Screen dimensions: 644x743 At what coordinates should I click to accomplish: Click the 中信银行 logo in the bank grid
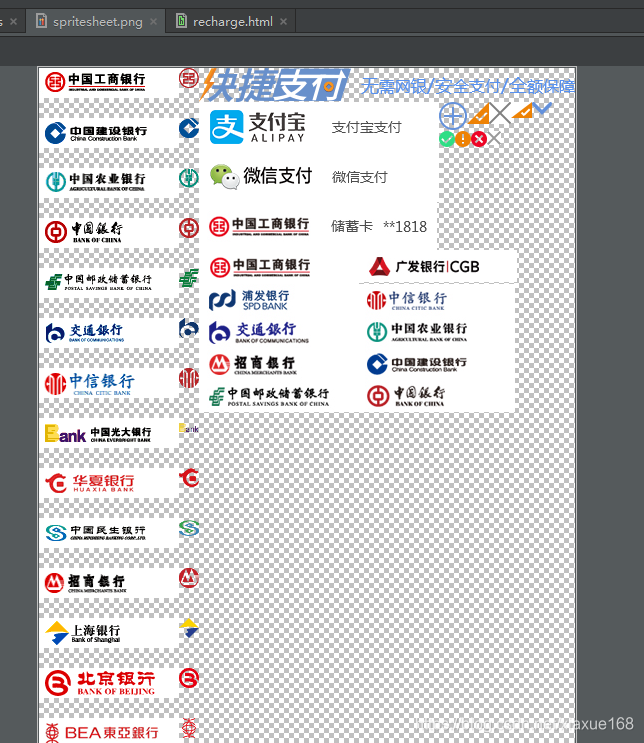tap(407, 300)
